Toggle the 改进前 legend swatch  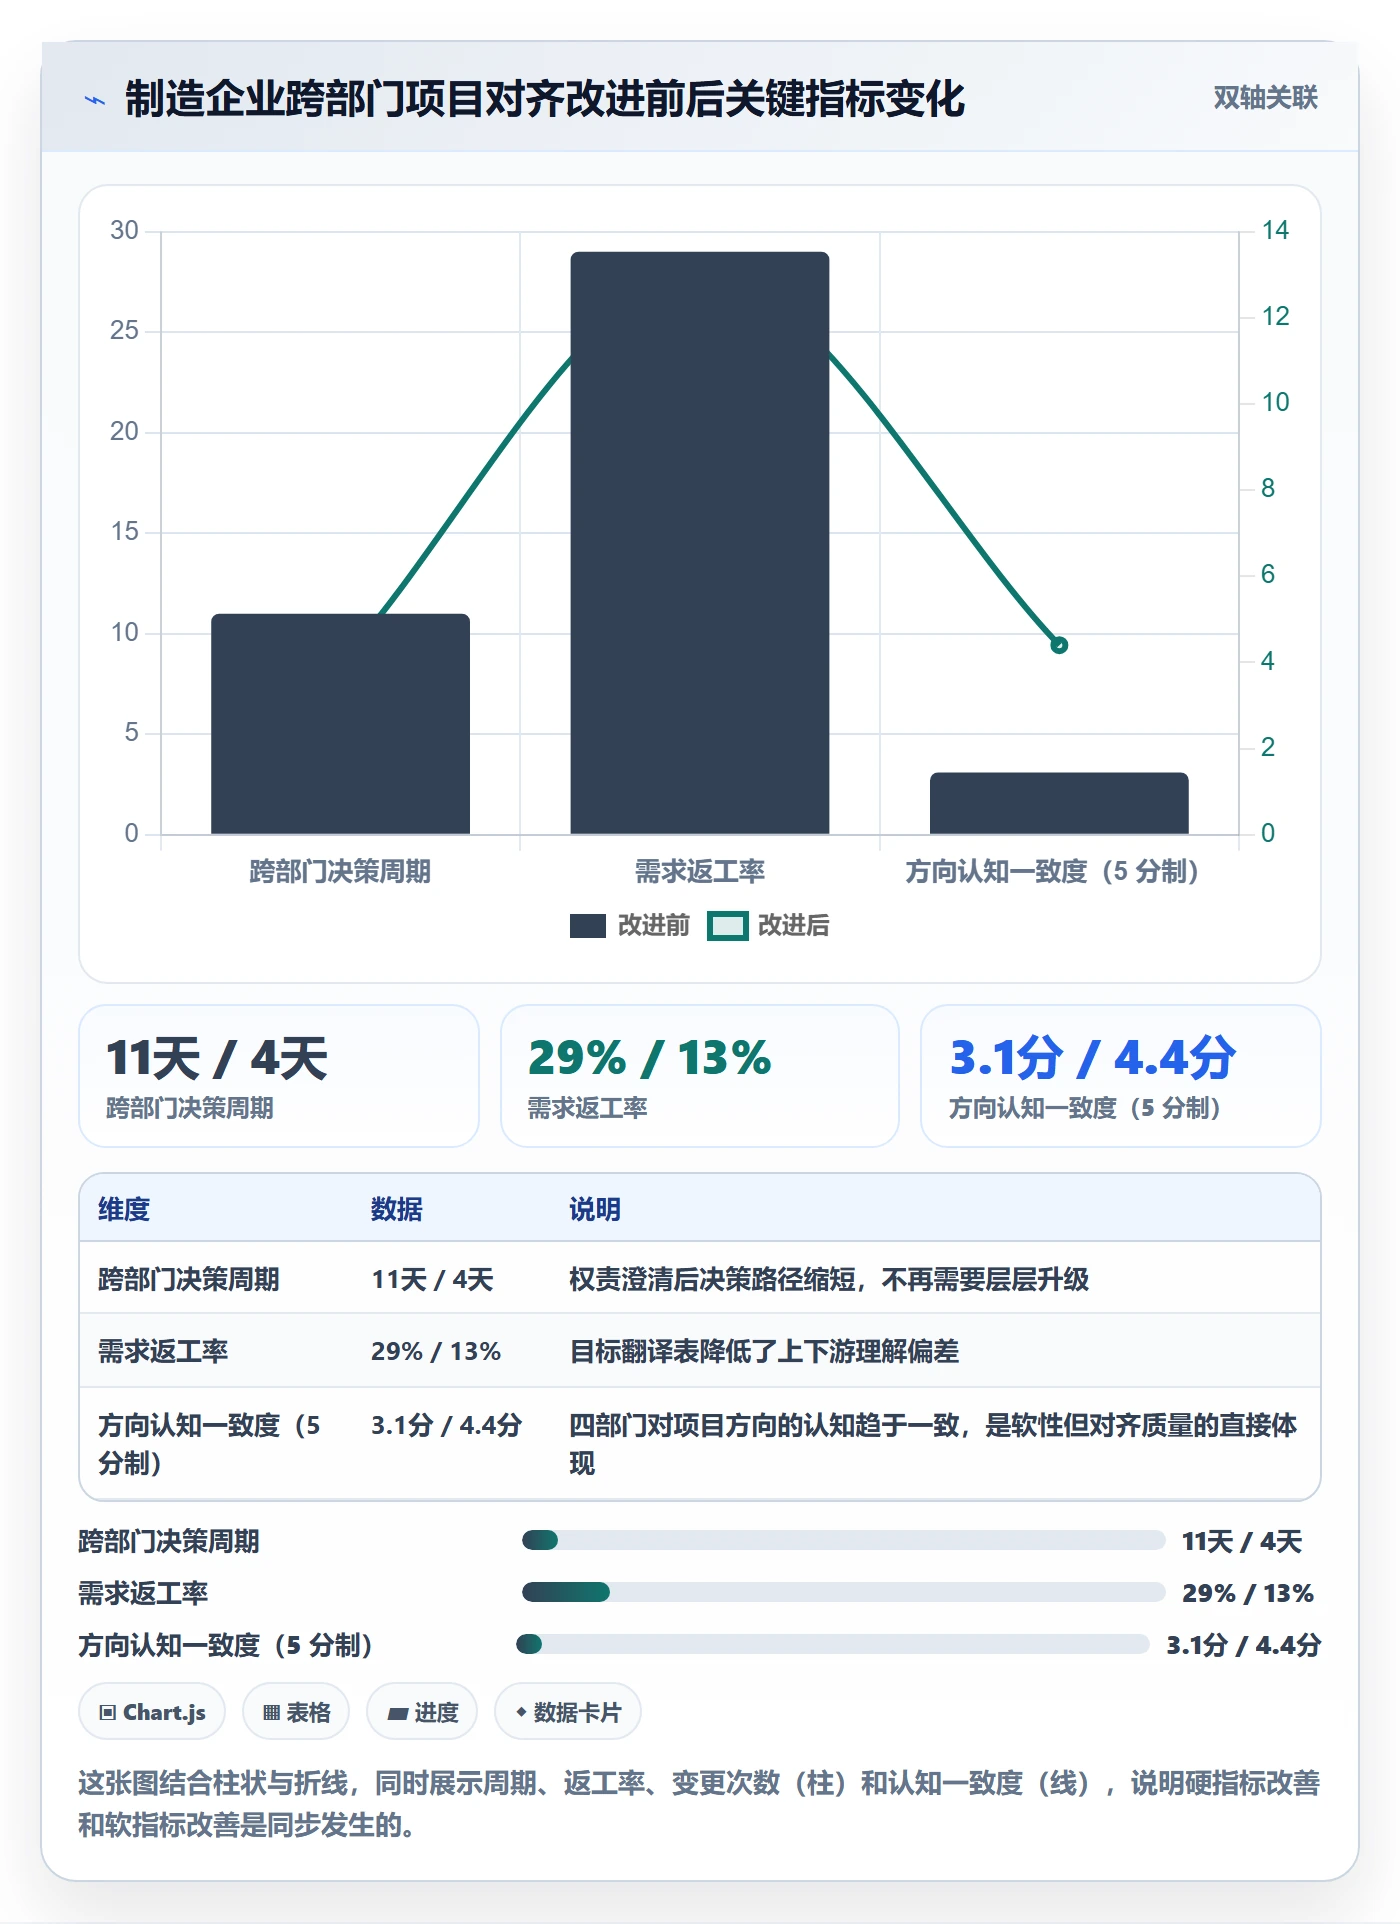588,926
